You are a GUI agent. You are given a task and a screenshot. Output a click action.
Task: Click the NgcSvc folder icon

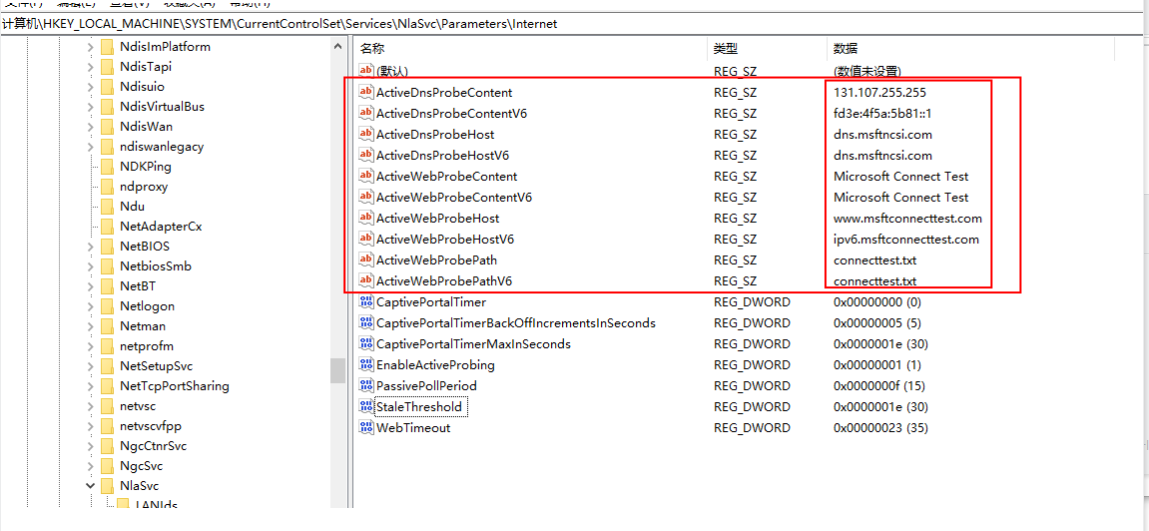(108, 466)
